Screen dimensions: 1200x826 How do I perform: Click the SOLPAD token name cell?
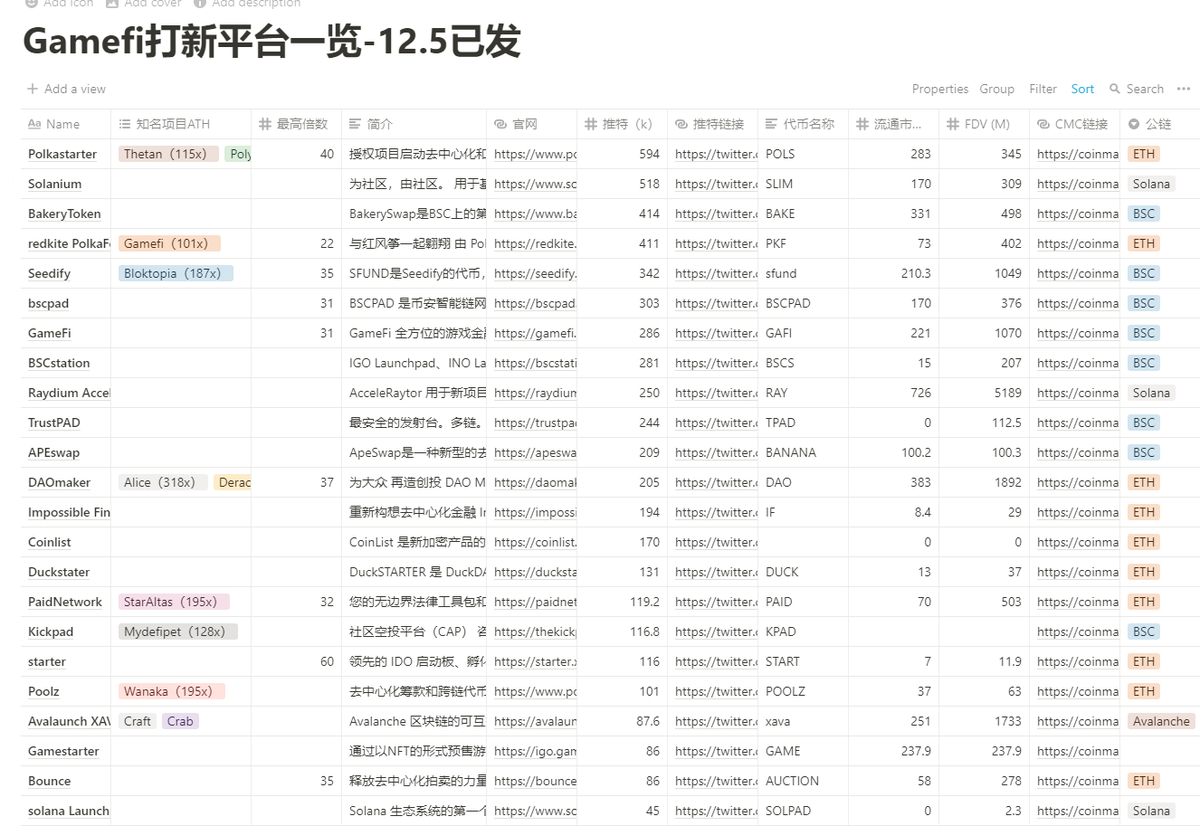803,811
